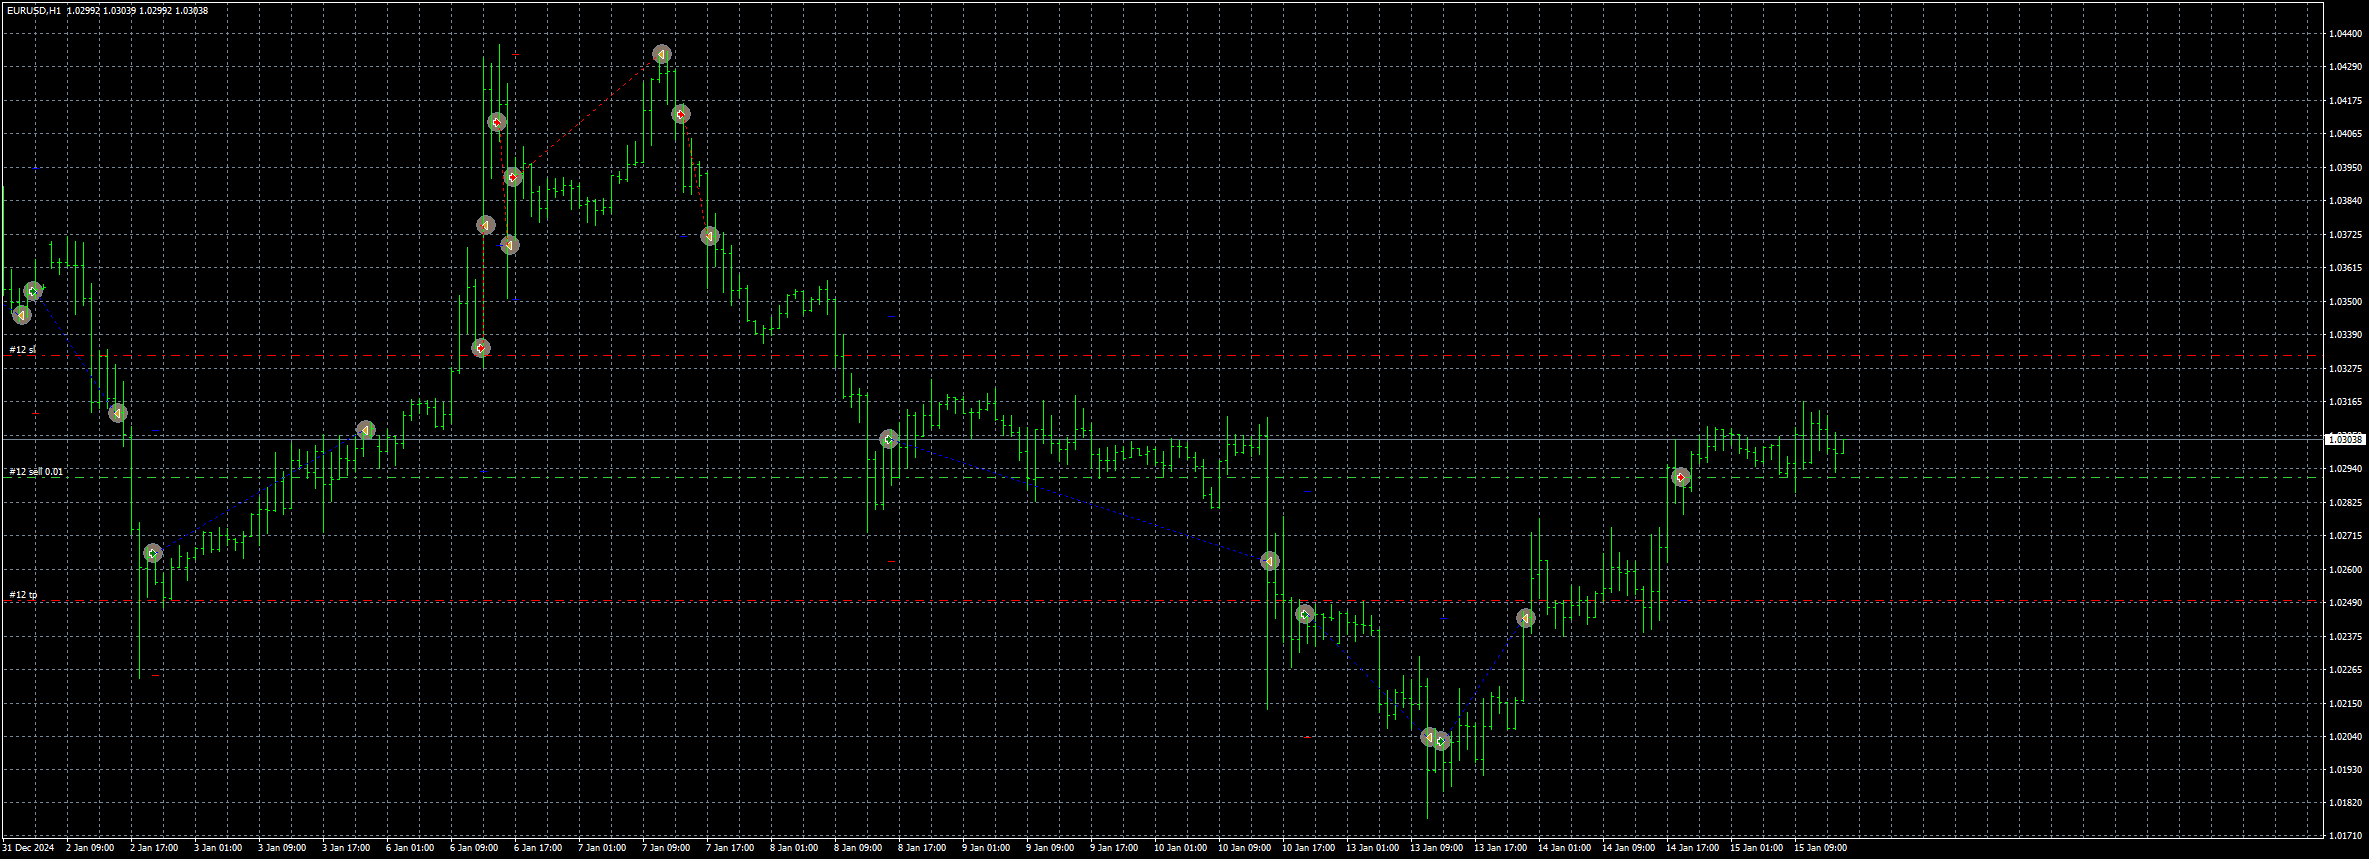Screen dimensions: 2369x859
Task: Click the green buy arrow on 10 Jan 17:00 near 1.02450
Action: click(x=1305, y=614)
